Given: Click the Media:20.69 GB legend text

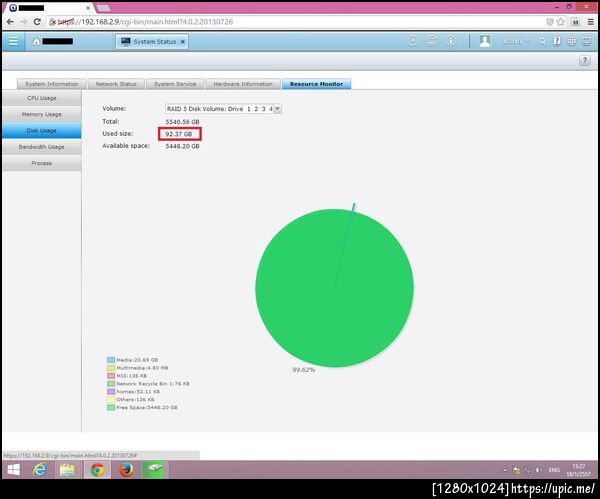Looking at the screenshot, I should (x=137, y=360).
